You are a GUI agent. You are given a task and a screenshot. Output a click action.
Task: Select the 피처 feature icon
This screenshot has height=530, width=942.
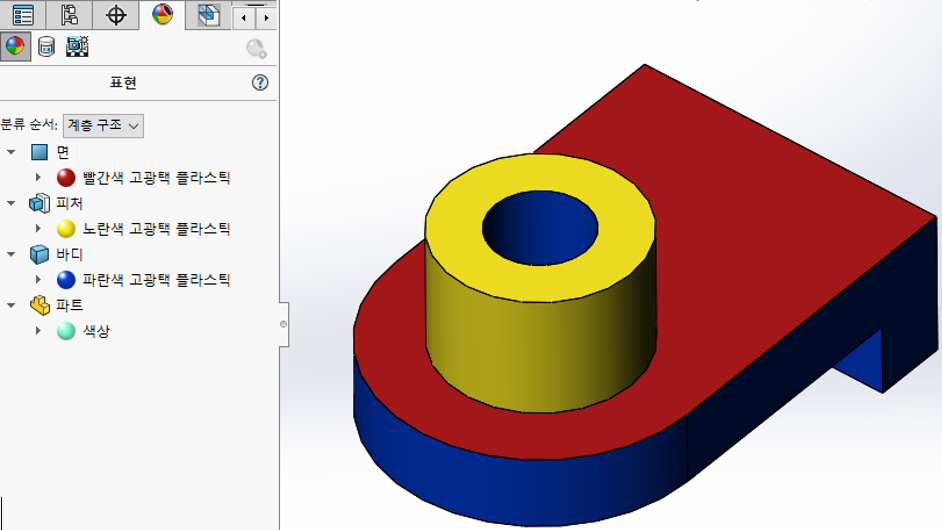(40, 203)
